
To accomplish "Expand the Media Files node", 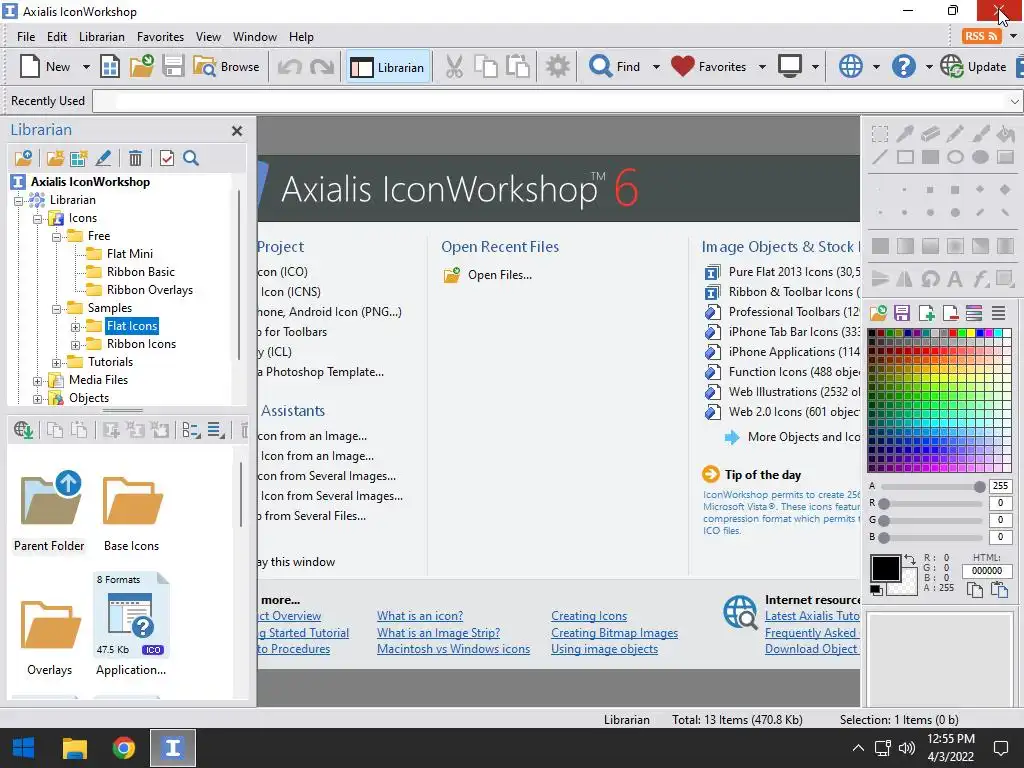I will click(x=38, y=380).
